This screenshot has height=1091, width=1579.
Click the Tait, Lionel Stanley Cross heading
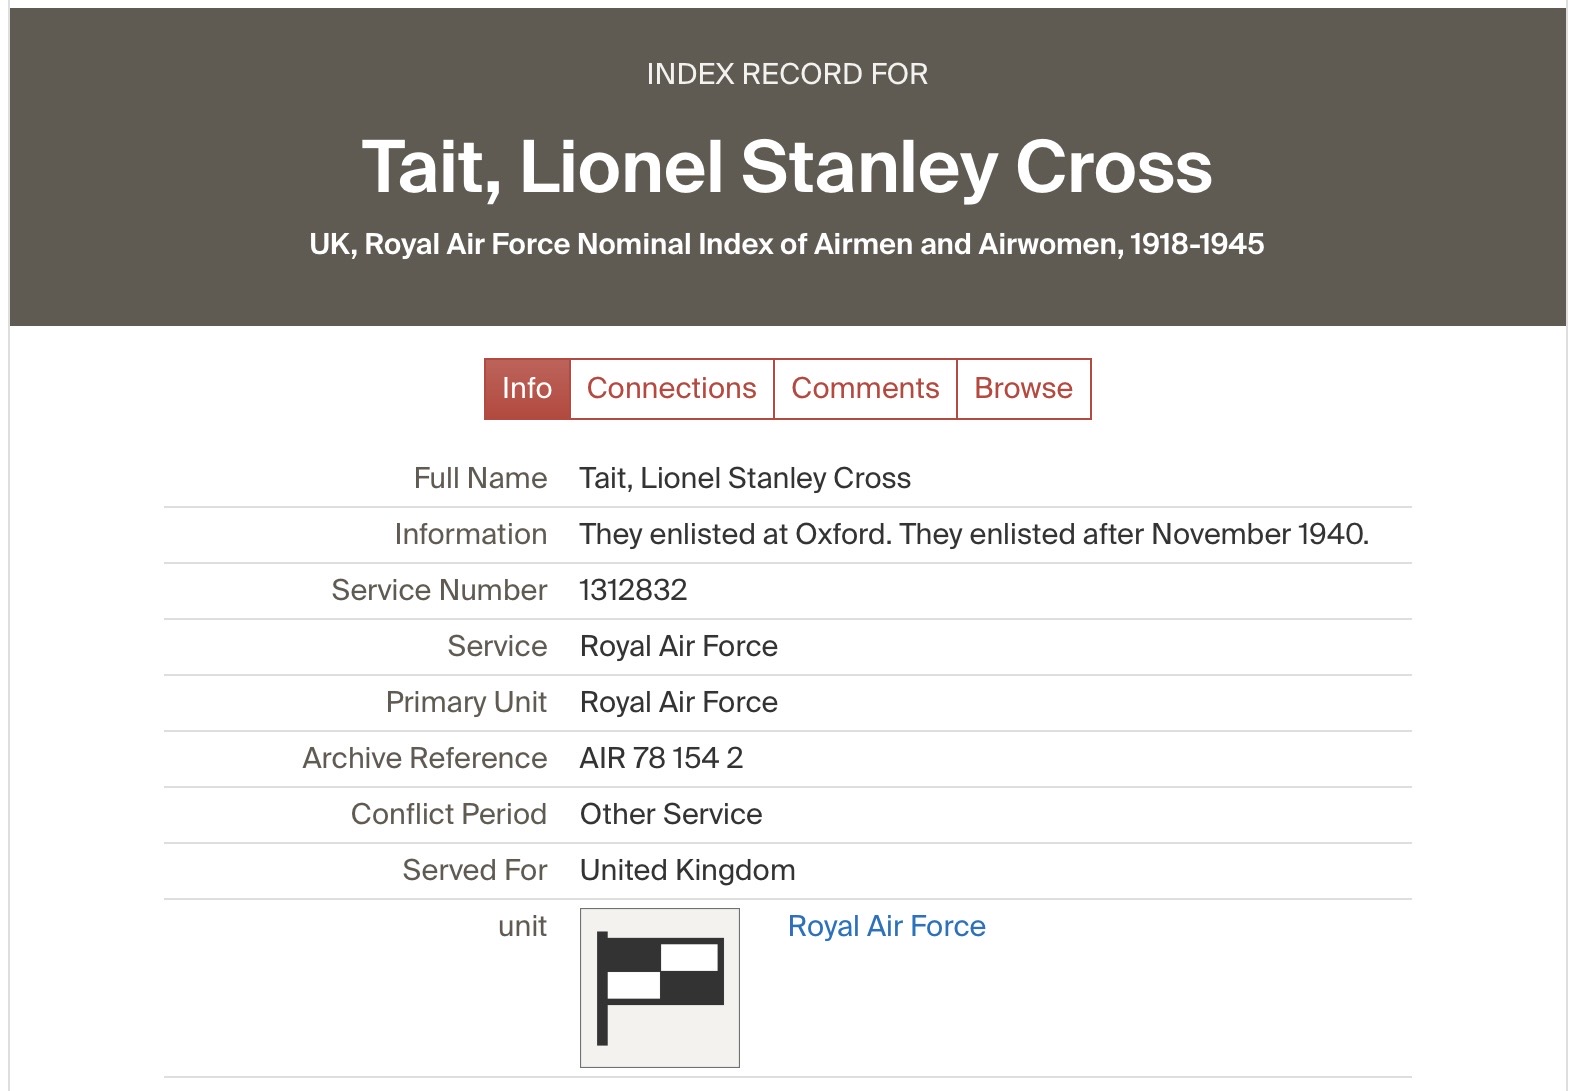[x=787, y=167]
